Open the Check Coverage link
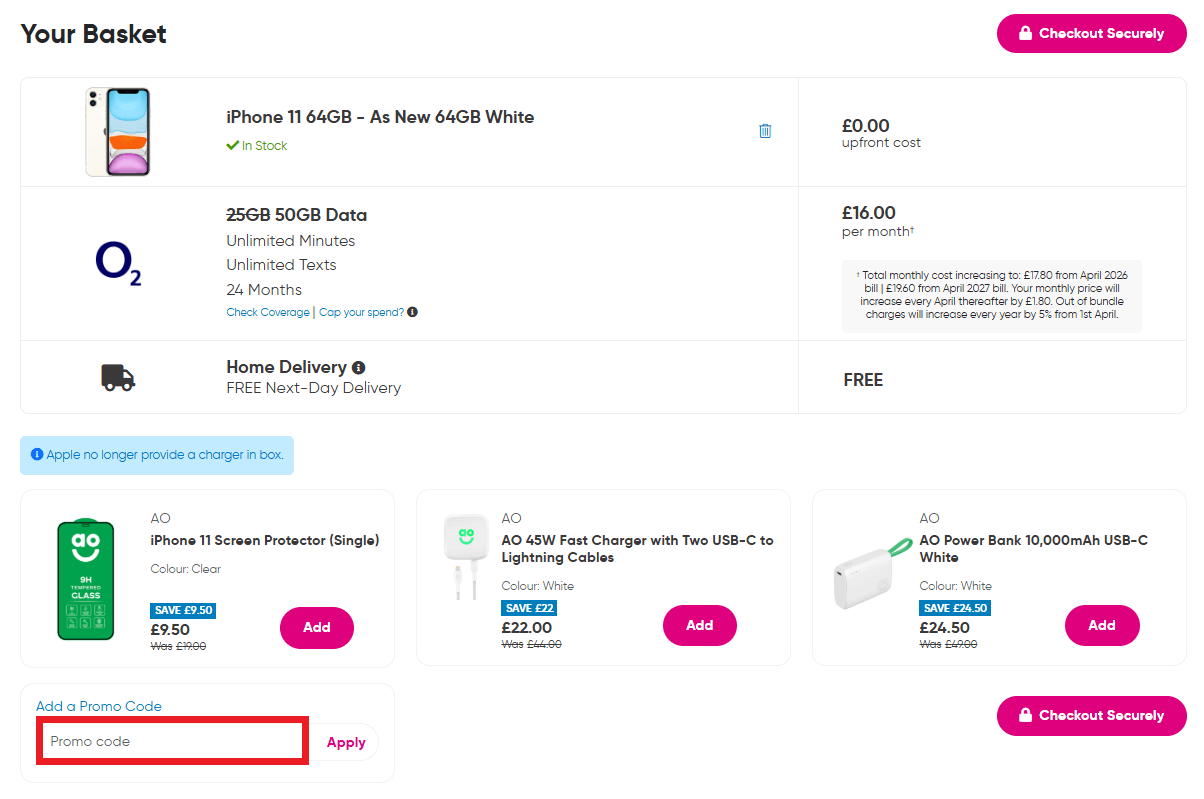1204x799 pixels. (x=268, y=312)
